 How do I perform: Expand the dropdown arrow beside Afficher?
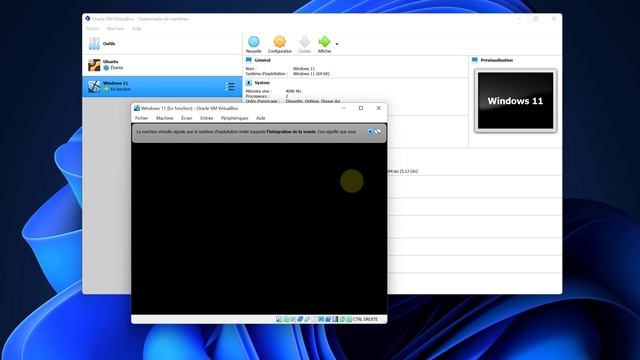[x=337, y=44]
